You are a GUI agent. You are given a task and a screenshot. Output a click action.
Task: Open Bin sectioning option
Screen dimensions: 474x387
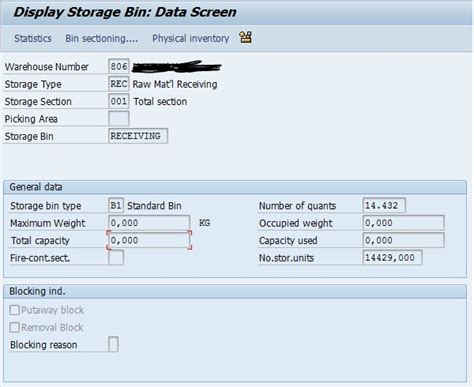point(102,39)
